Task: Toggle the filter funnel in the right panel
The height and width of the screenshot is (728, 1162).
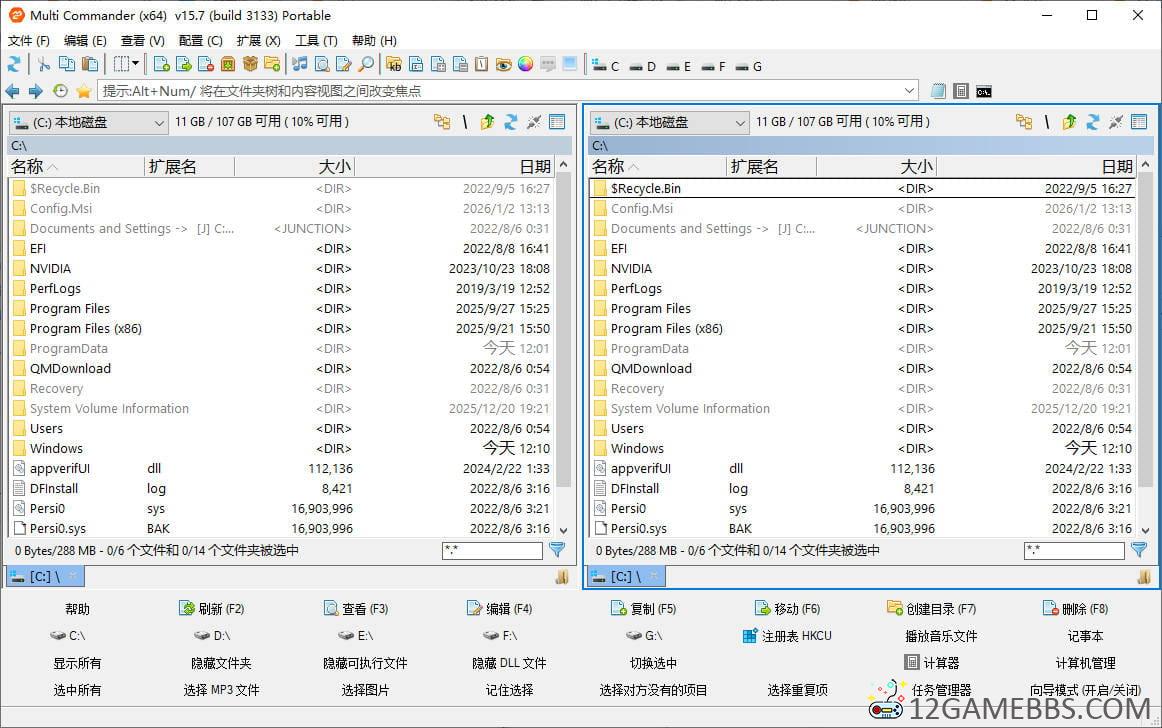Action: (x=1141, y=550)
